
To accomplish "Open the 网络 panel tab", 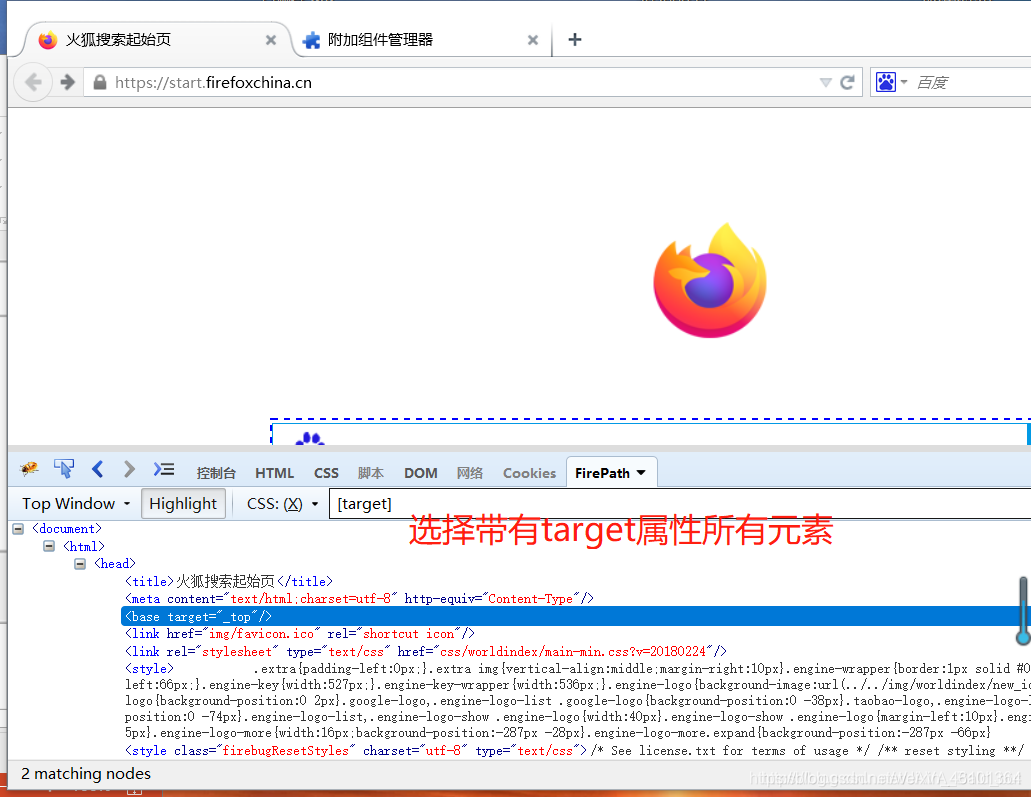I will (x=469, y=473).
